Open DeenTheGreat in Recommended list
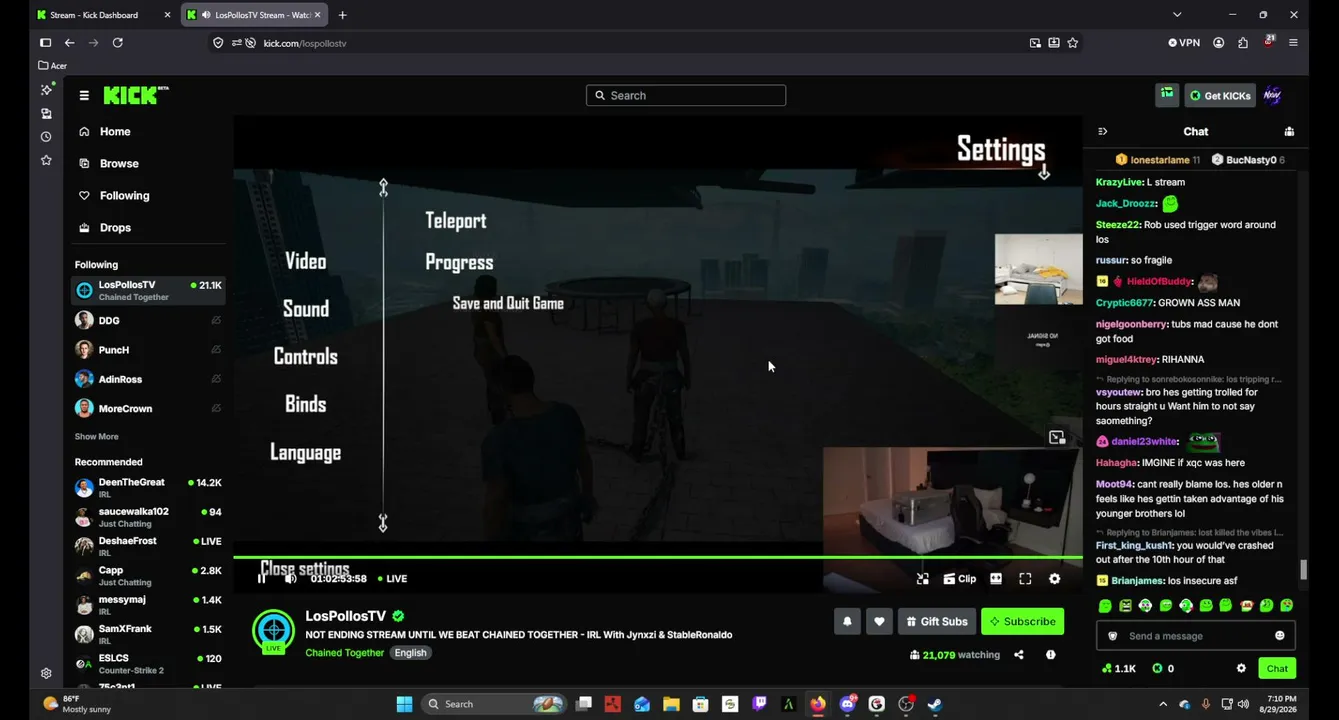This screenshot has width=1339, height=720. (x=148, y=488)
